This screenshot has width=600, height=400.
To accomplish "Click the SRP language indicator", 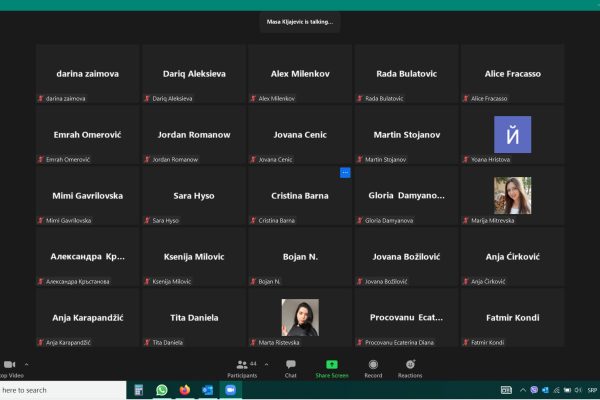I will [592, 390].
